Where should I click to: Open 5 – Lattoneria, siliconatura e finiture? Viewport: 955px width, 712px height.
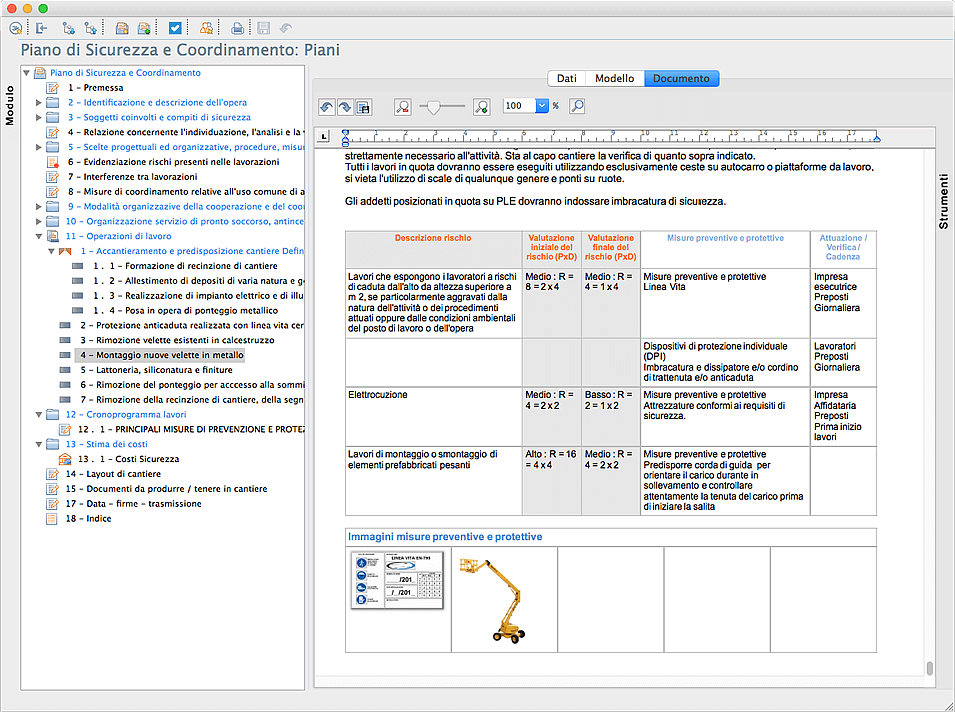[157, 370]
